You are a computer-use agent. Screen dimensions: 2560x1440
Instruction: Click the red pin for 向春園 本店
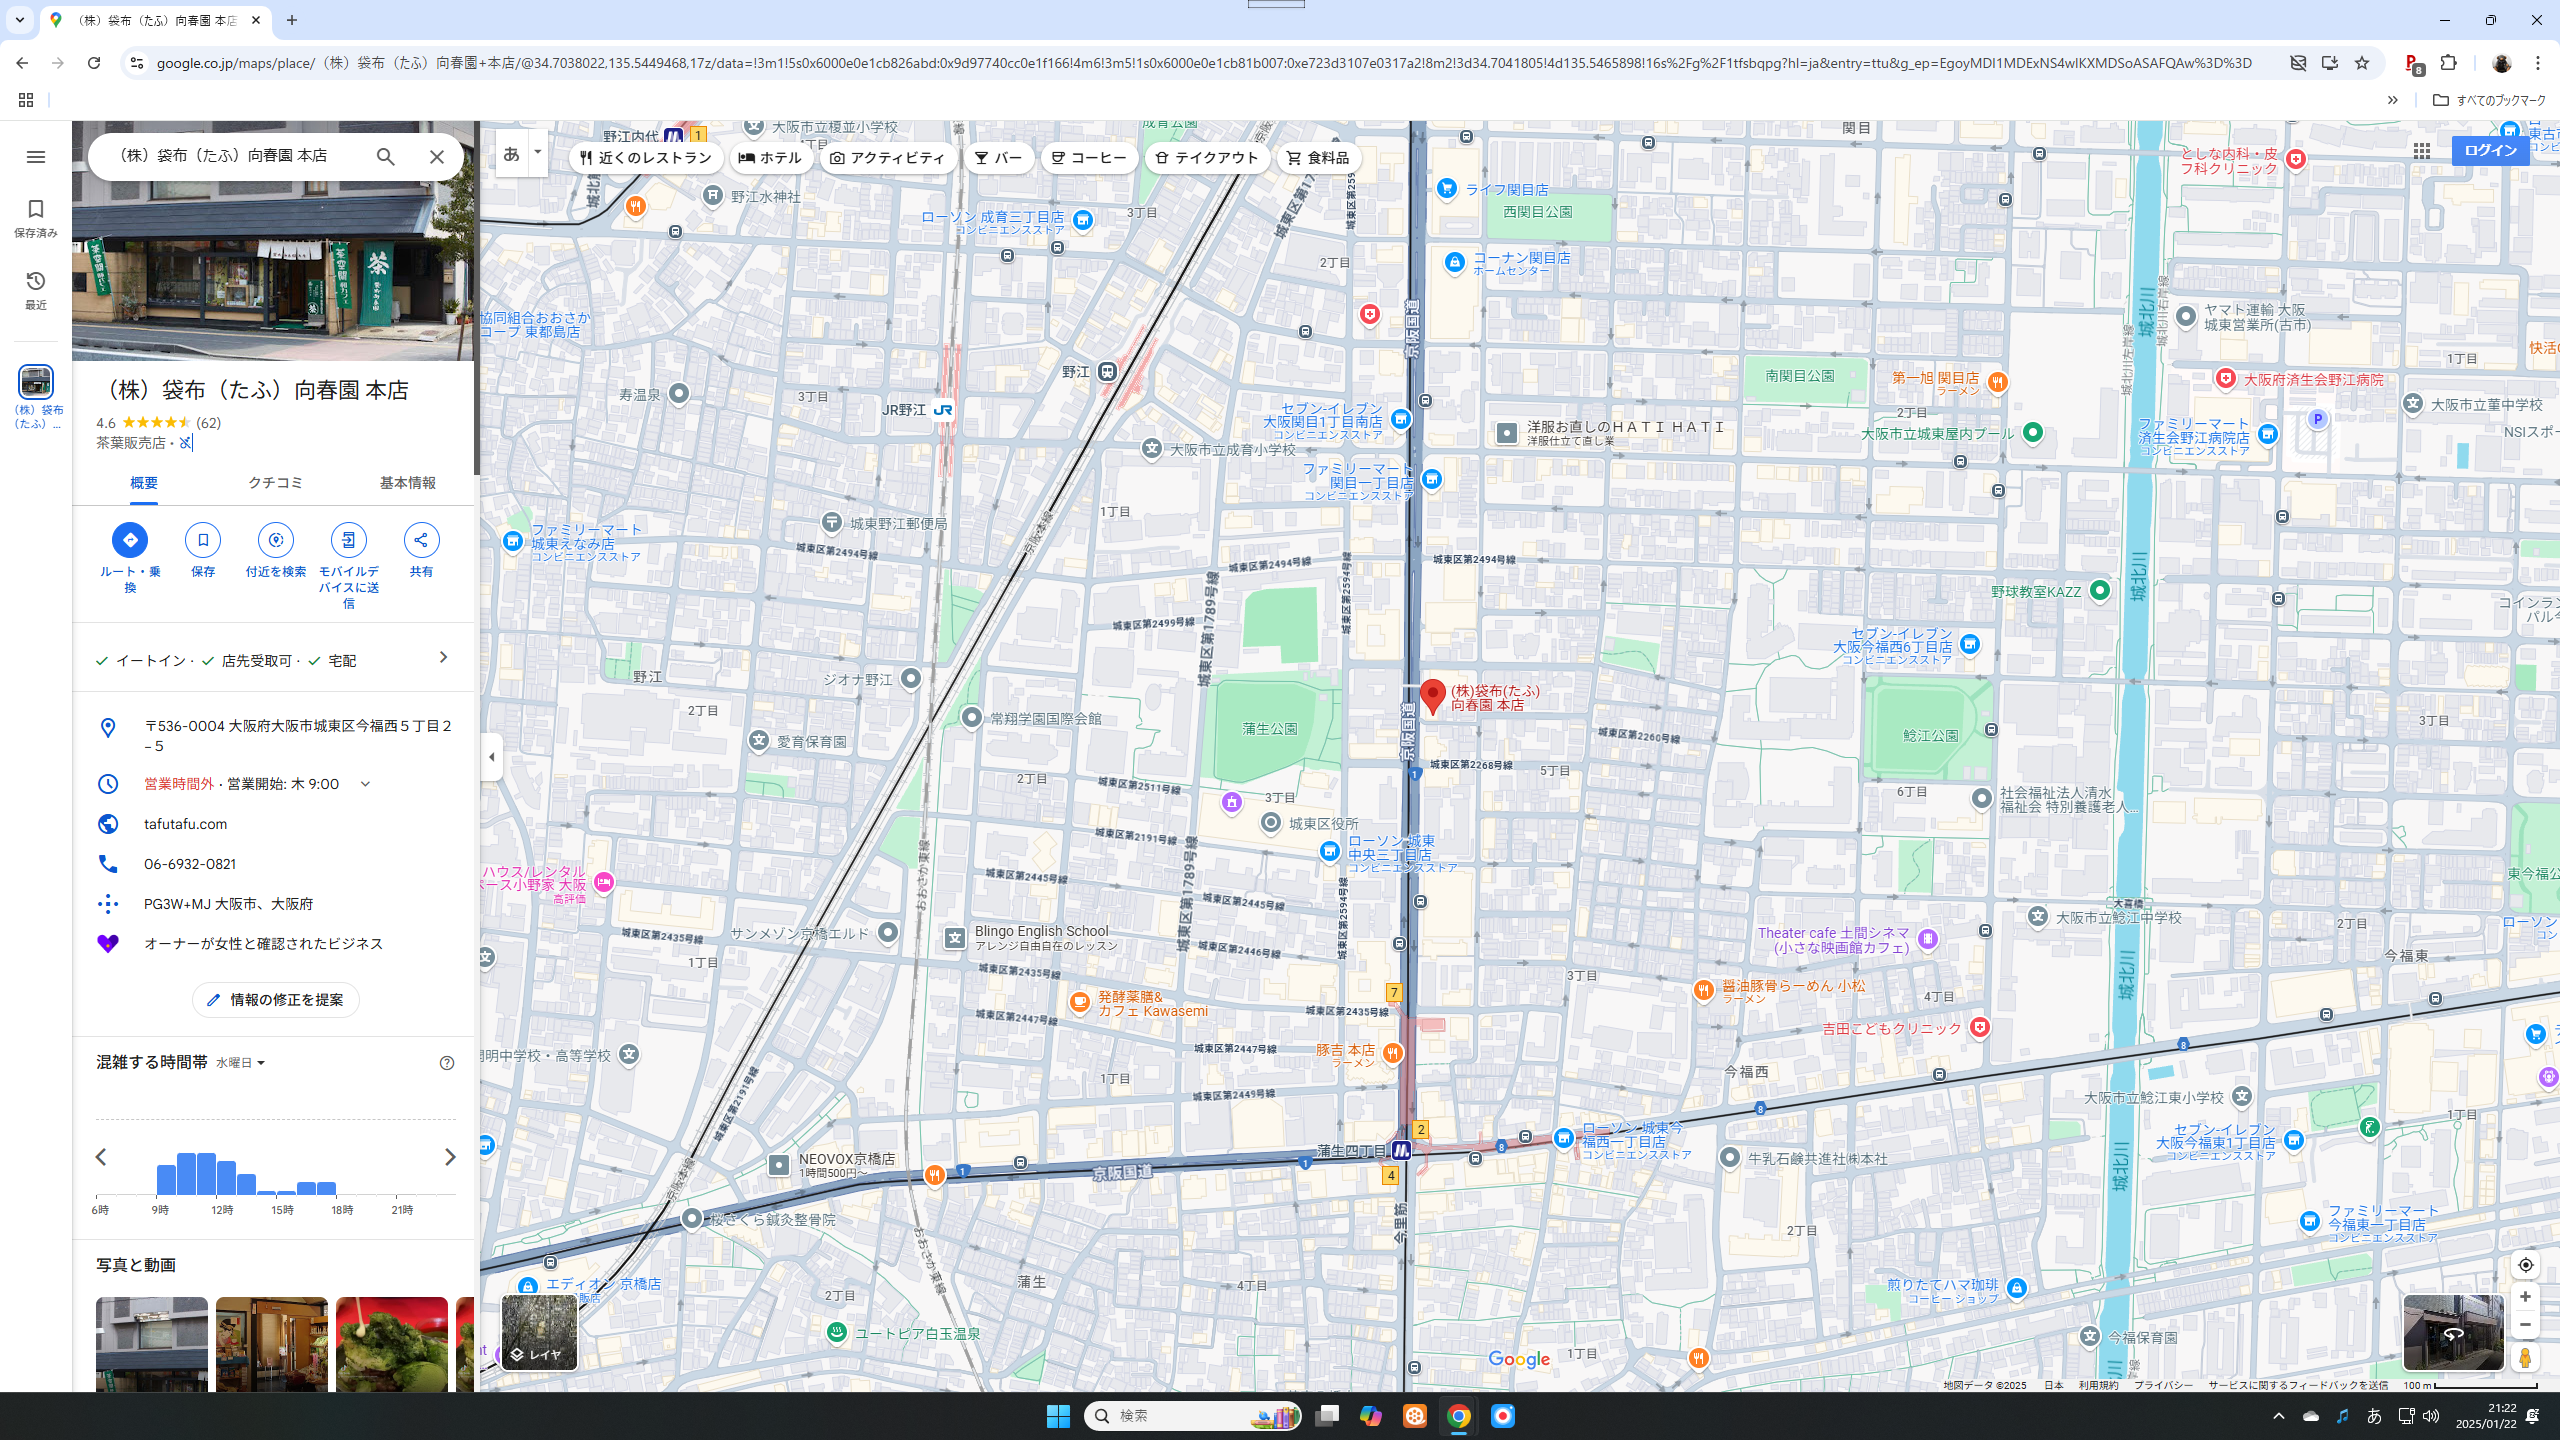coord(1432,697)
